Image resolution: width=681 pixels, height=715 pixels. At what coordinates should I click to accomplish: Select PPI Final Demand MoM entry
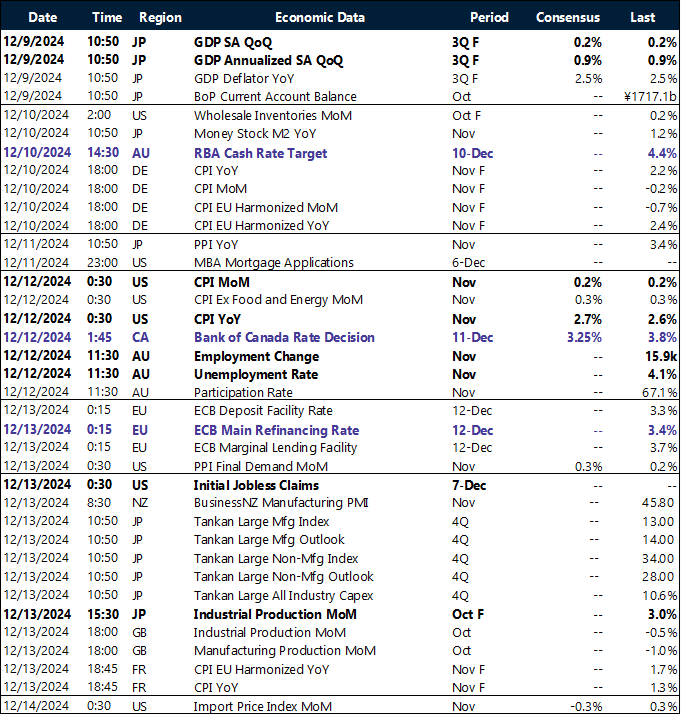click(x=261, y=466)
